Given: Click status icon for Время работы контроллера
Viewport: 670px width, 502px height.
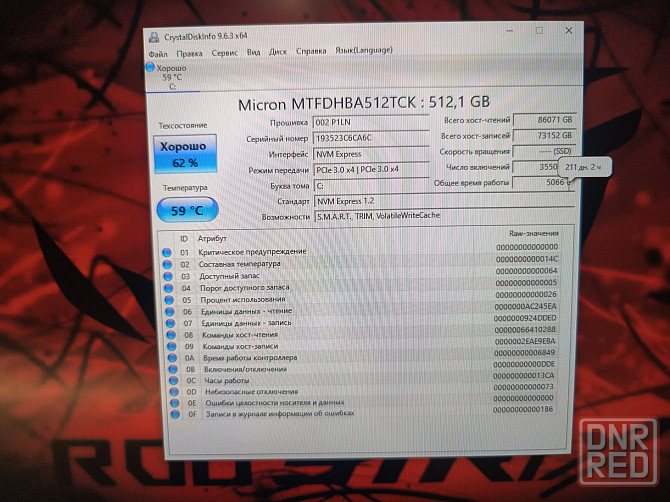Looking at the screenshot, I should (x=172, y=358).
